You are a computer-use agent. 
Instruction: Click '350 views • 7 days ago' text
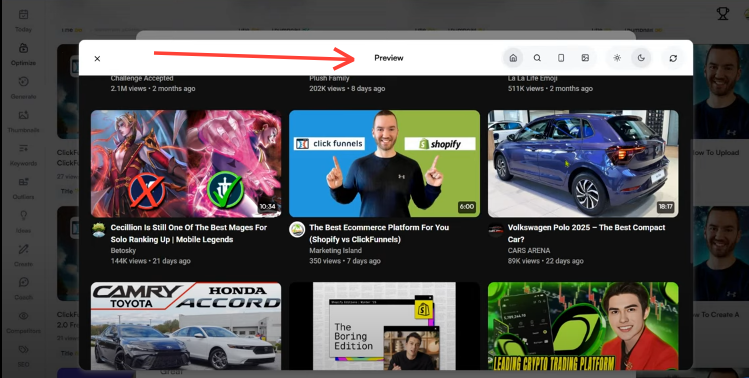[345, 261]
